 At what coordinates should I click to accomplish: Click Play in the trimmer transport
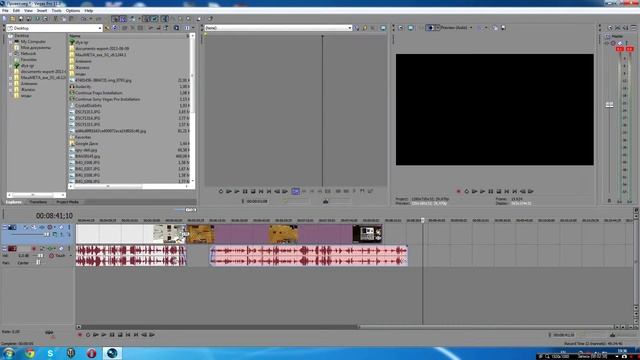click(x=237, y=191)
